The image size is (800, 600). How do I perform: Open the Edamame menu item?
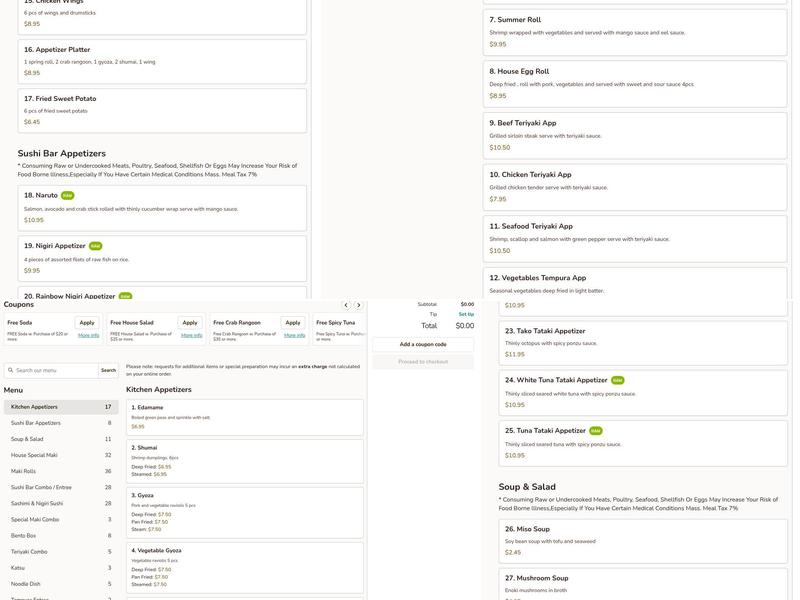244,416
